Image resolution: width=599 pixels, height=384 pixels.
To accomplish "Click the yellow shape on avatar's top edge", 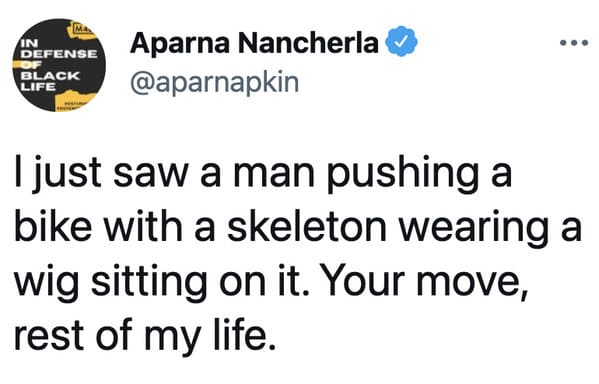I will [x=80, y=31].
